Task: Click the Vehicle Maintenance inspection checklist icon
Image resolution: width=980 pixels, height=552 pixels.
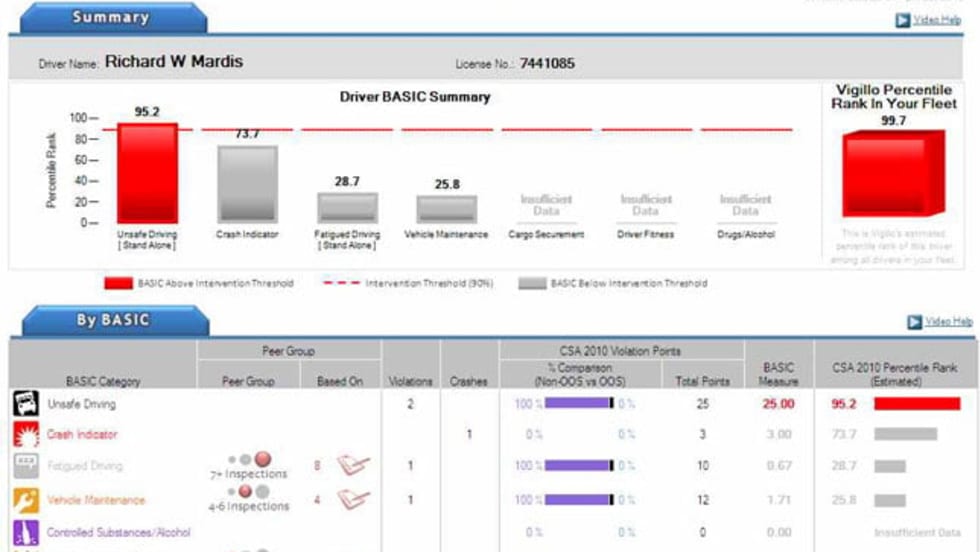Action: tap(352, 498)
